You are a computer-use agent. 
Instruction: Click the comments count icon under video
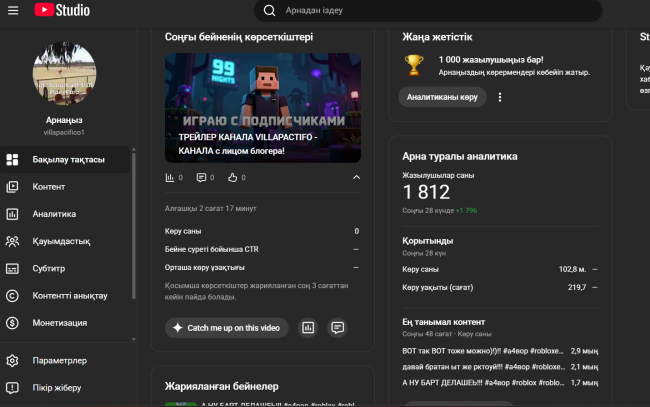[x=201, y=177]
